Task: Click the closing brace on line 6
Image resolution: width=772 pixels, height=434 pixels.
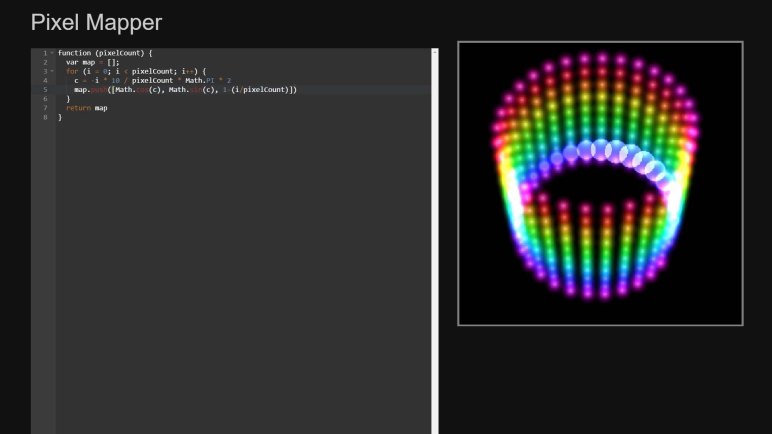Action: (x=68, y=99)
